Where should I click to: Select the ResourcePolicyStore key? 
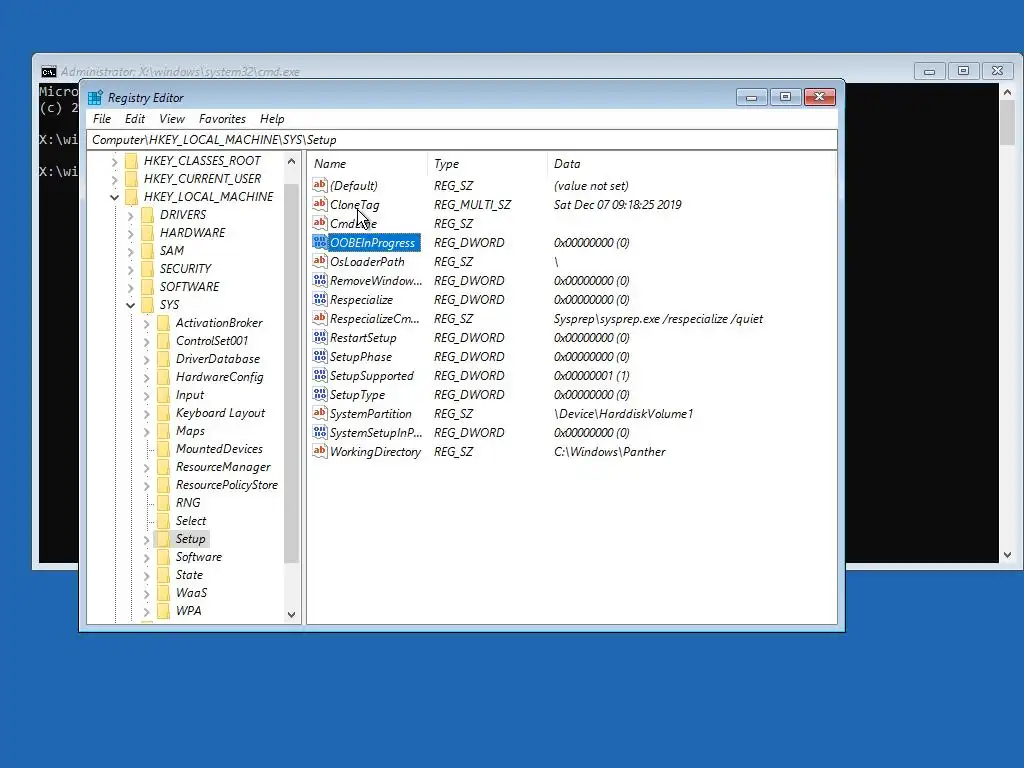[x=227, y=485]
